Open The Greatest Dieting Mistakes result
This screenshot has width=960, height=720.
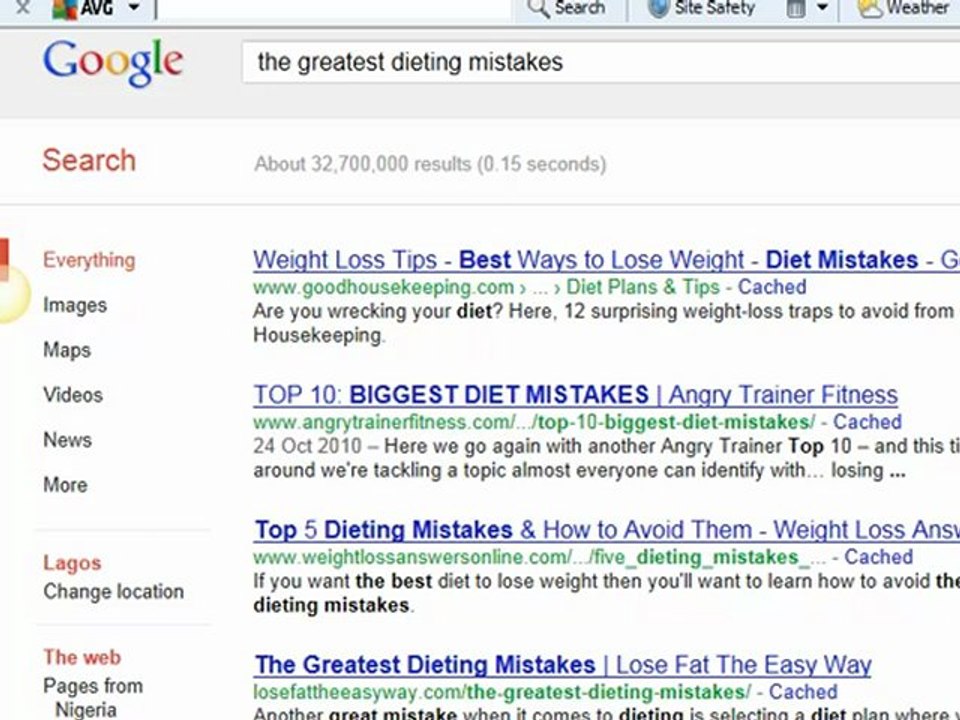click(563, 665)
